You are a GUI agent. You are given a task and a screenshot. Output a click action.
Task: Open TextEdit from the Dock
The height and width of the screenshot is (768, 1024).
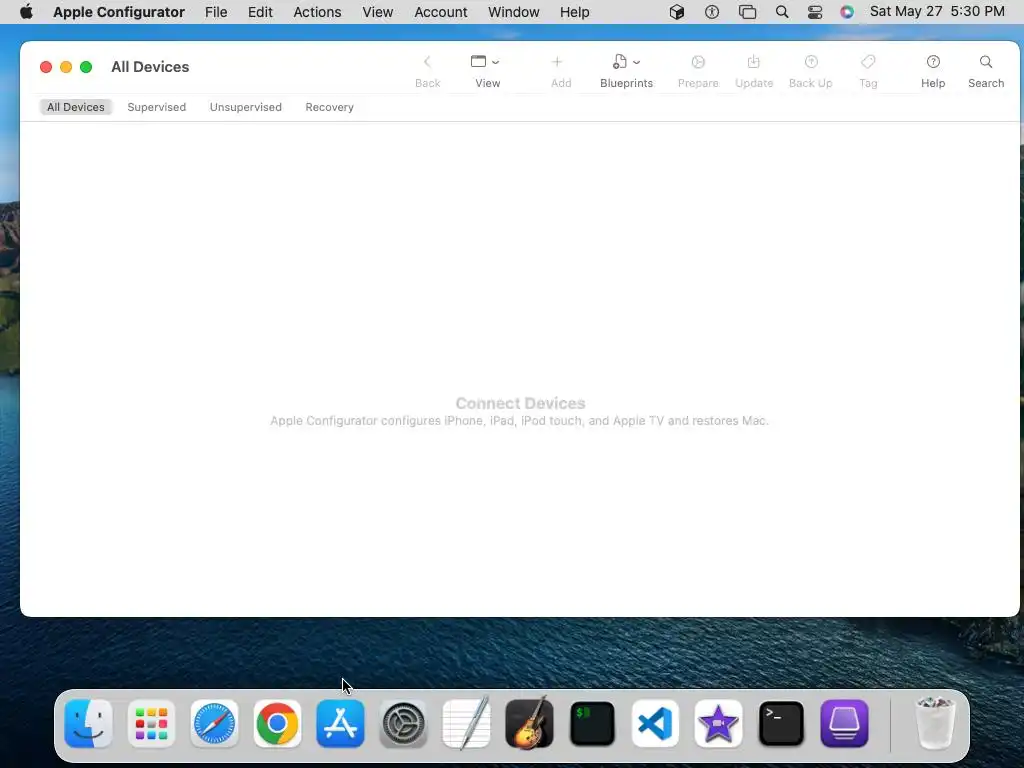coord(466,724)
